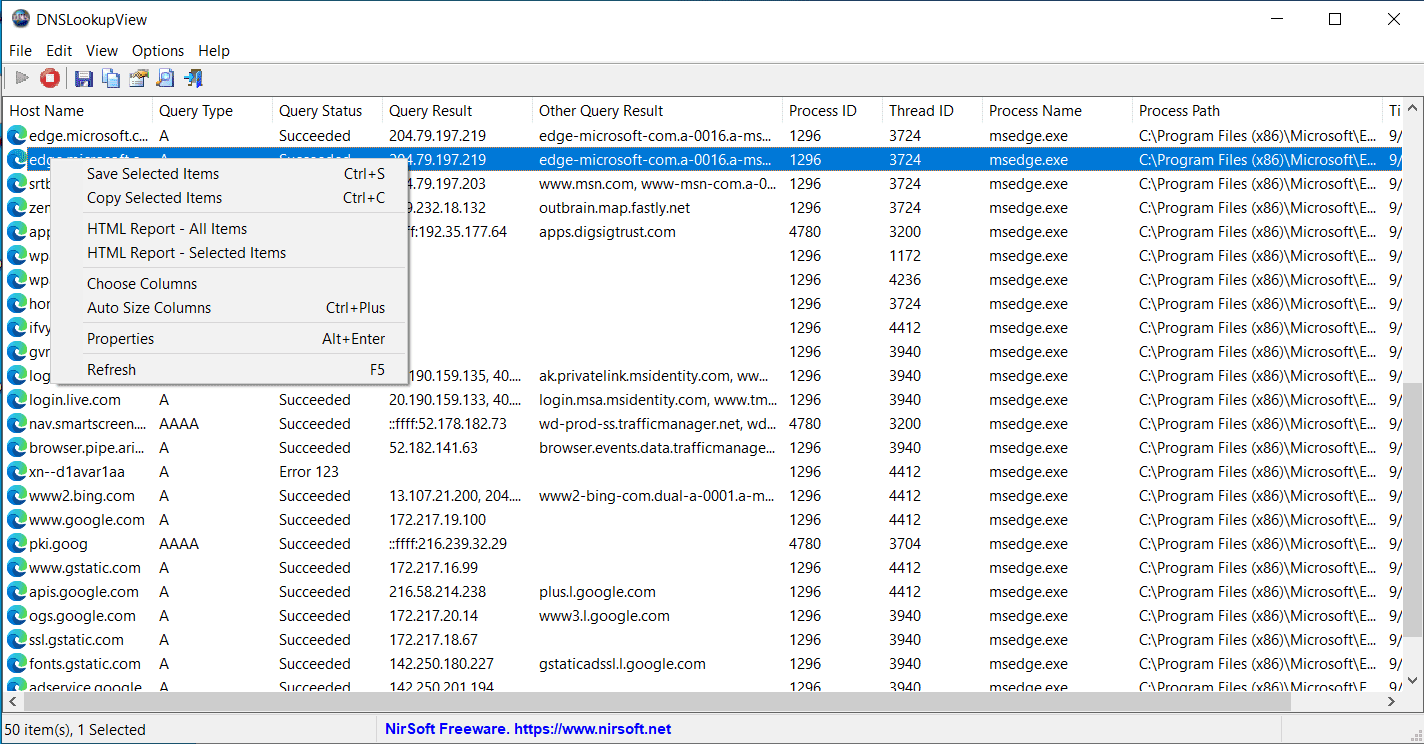Click the horizontal scrollbar thumb
The height and width of the screenshot is (744, 1424).
[656, 703]
